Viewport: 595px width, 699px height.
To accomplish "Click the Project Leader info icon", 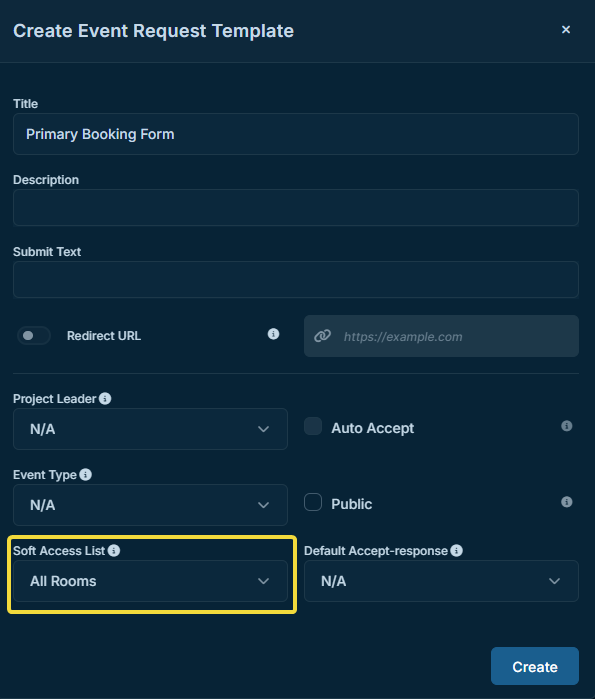I will click(105, 399).
